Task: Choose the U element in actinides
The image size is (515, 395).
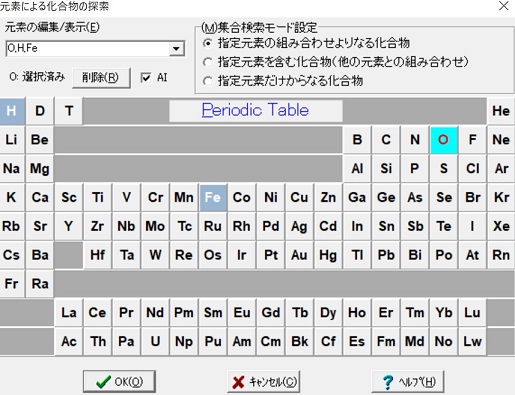Action: [155, 341]
